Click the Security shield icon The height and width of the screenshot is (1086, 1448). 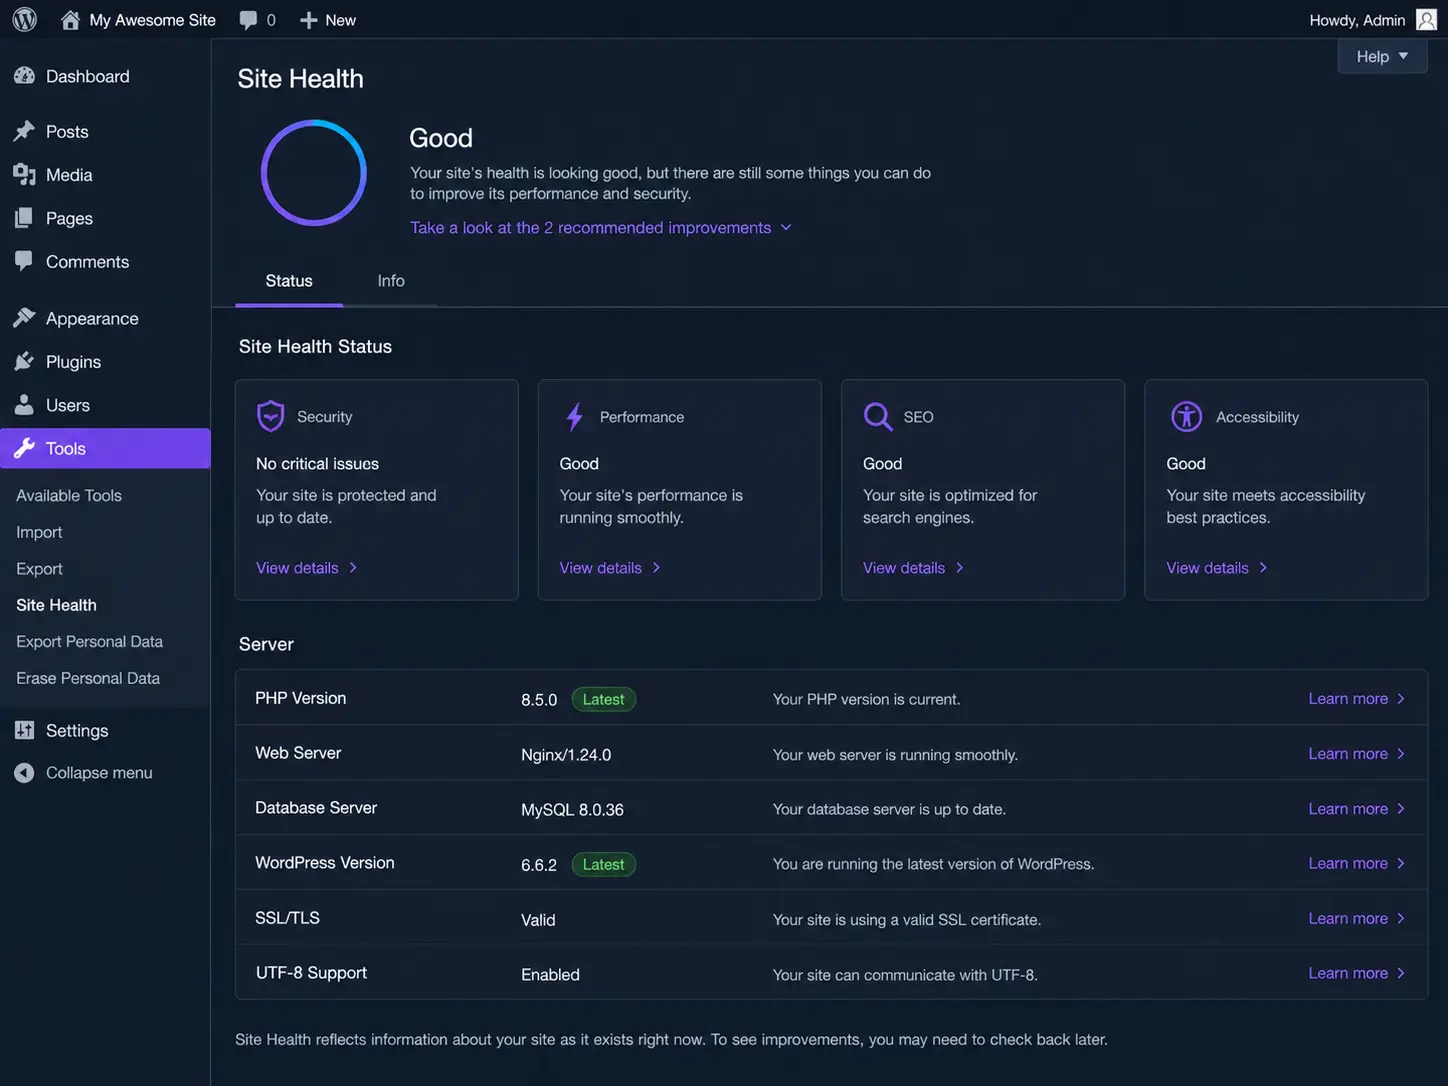[271, 416]
